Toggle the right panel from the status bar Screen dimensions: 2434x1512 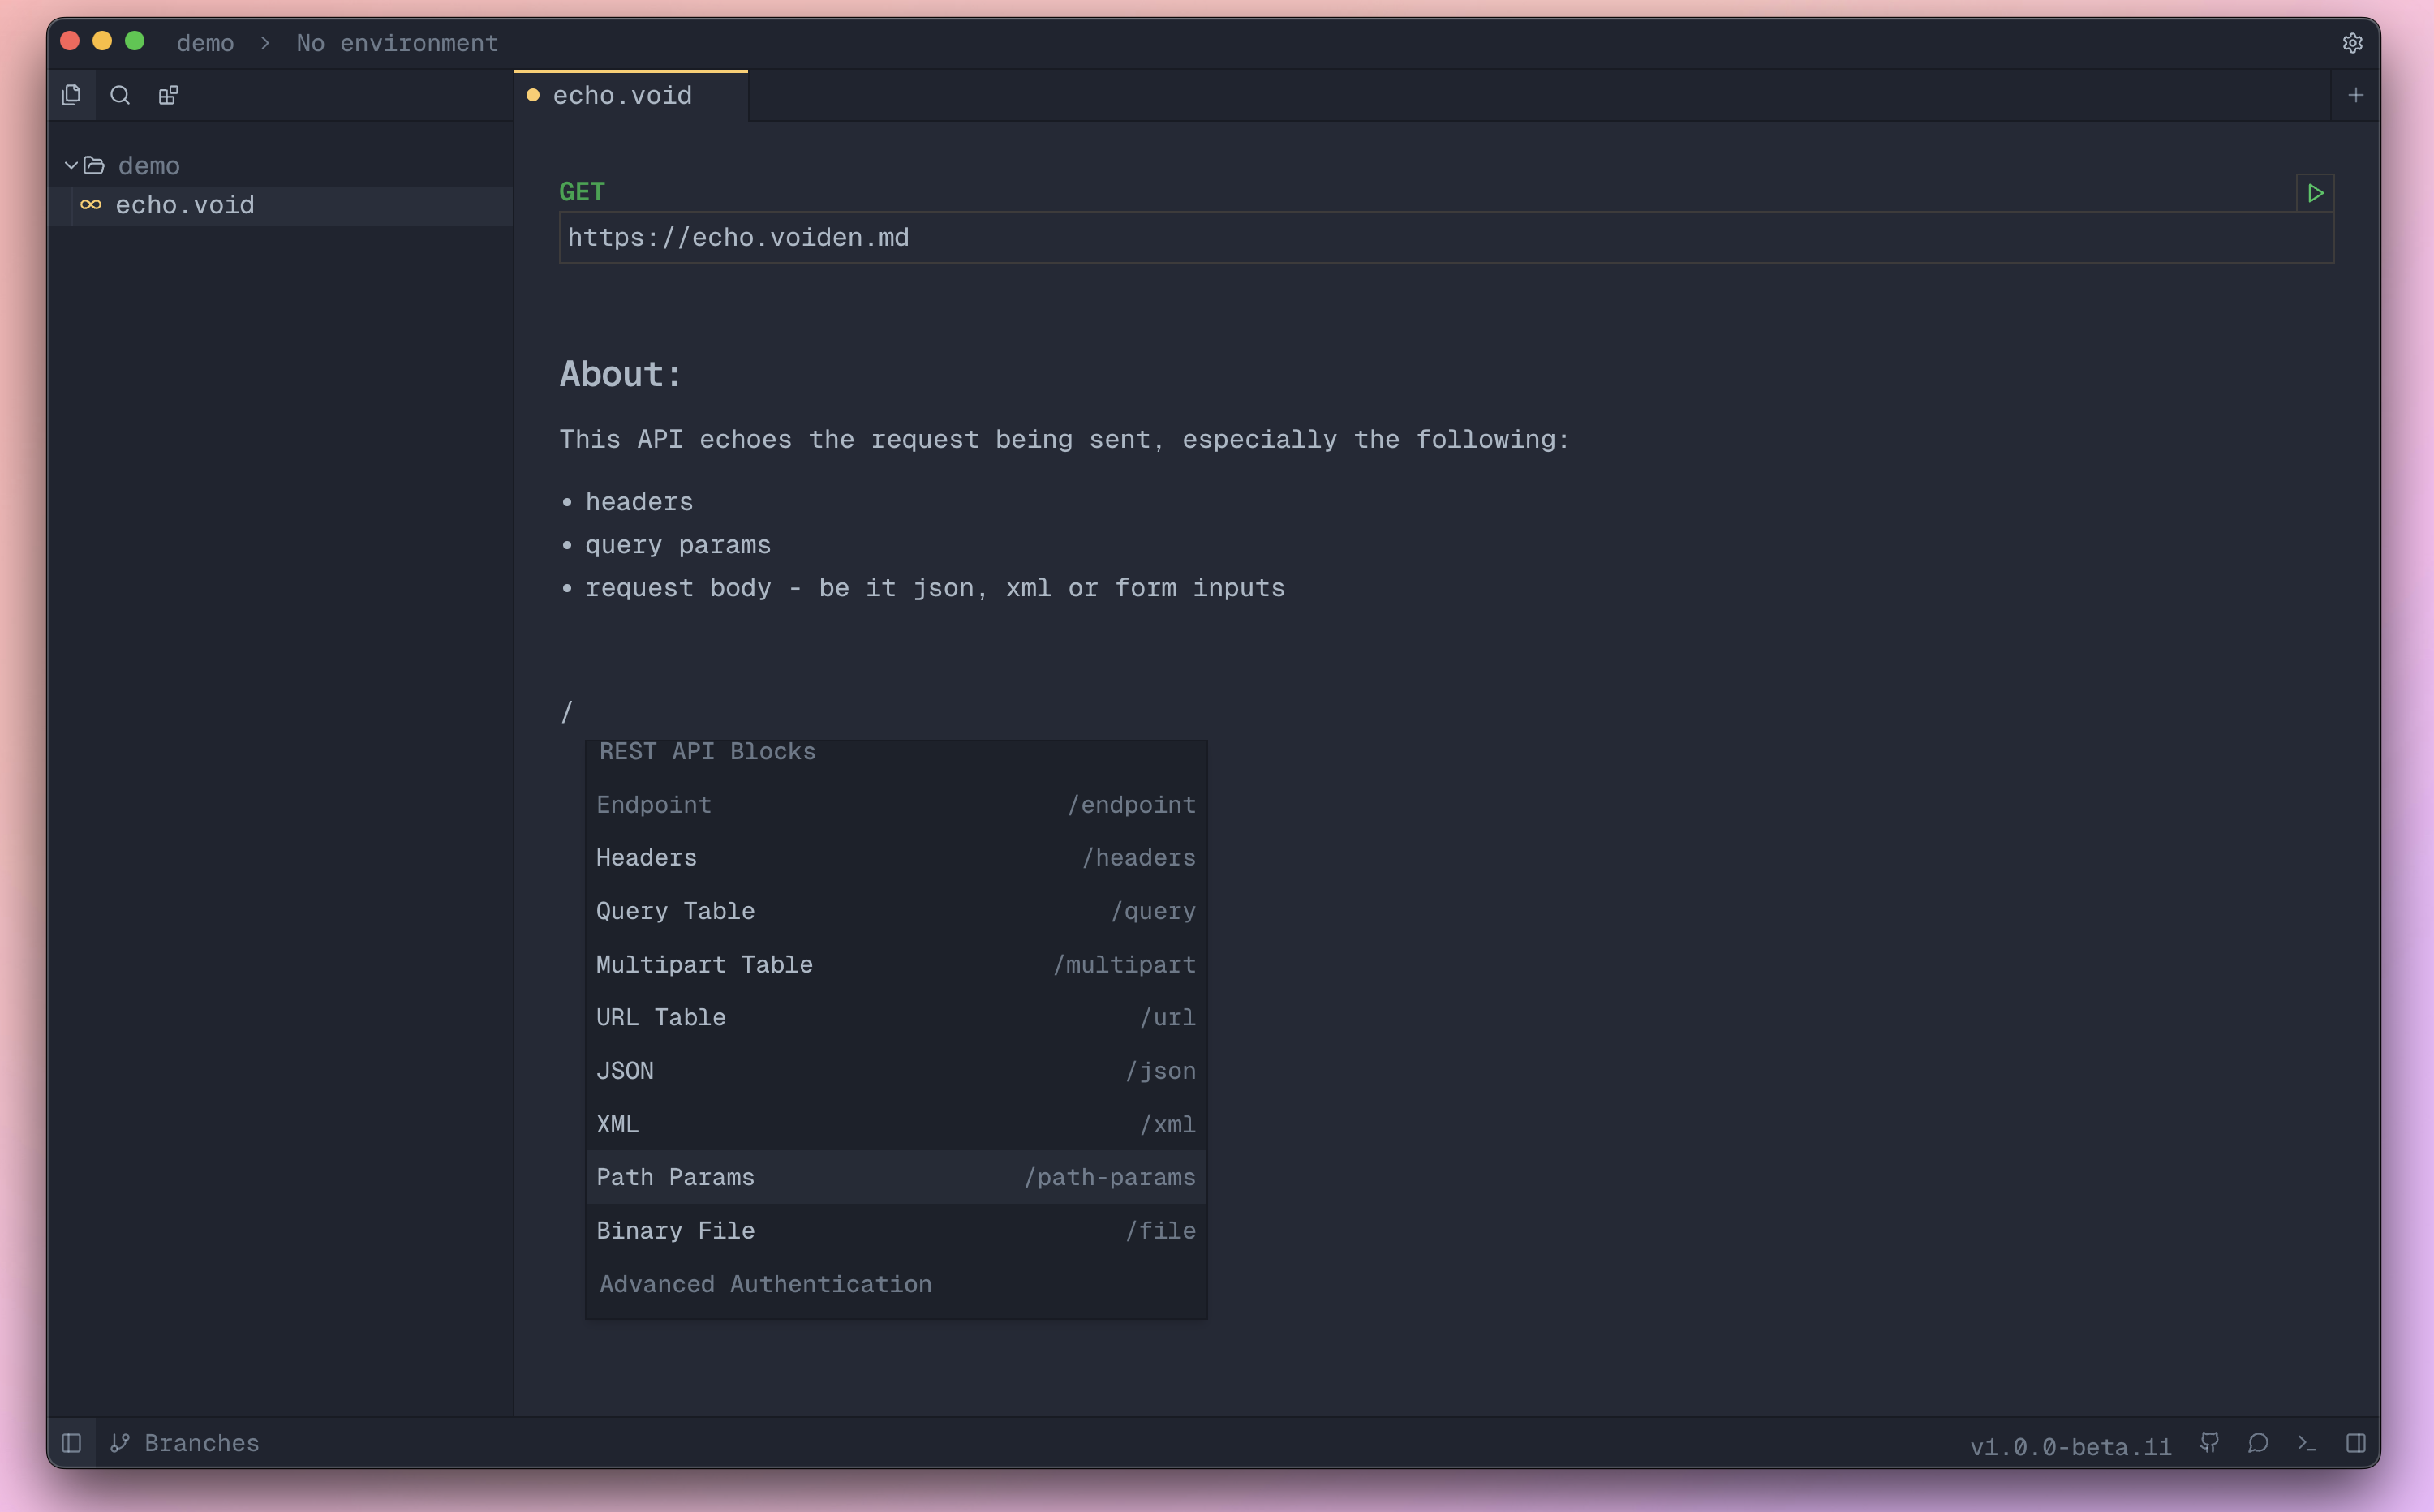(x=2356, y=1443)
